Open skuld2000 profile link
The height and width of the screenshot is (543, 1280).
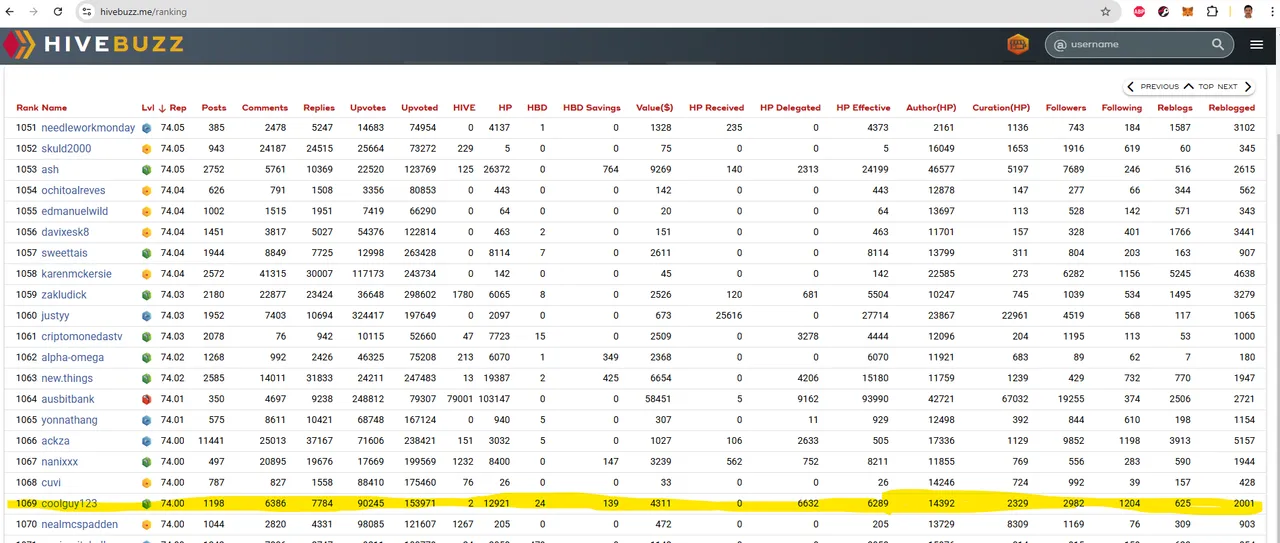[x=66, y=149]
